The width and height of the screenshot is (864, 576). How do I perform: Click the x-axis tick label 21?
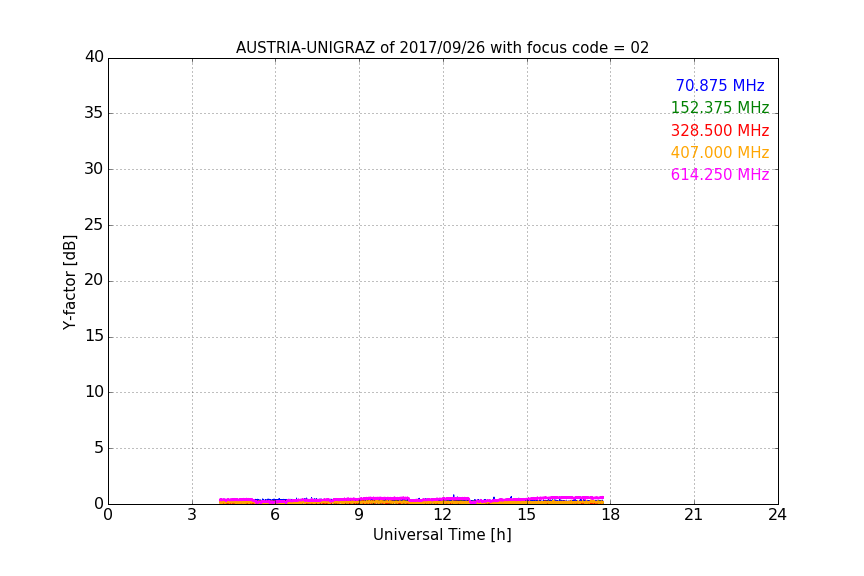pyautogui.click(x=694, y=515)
